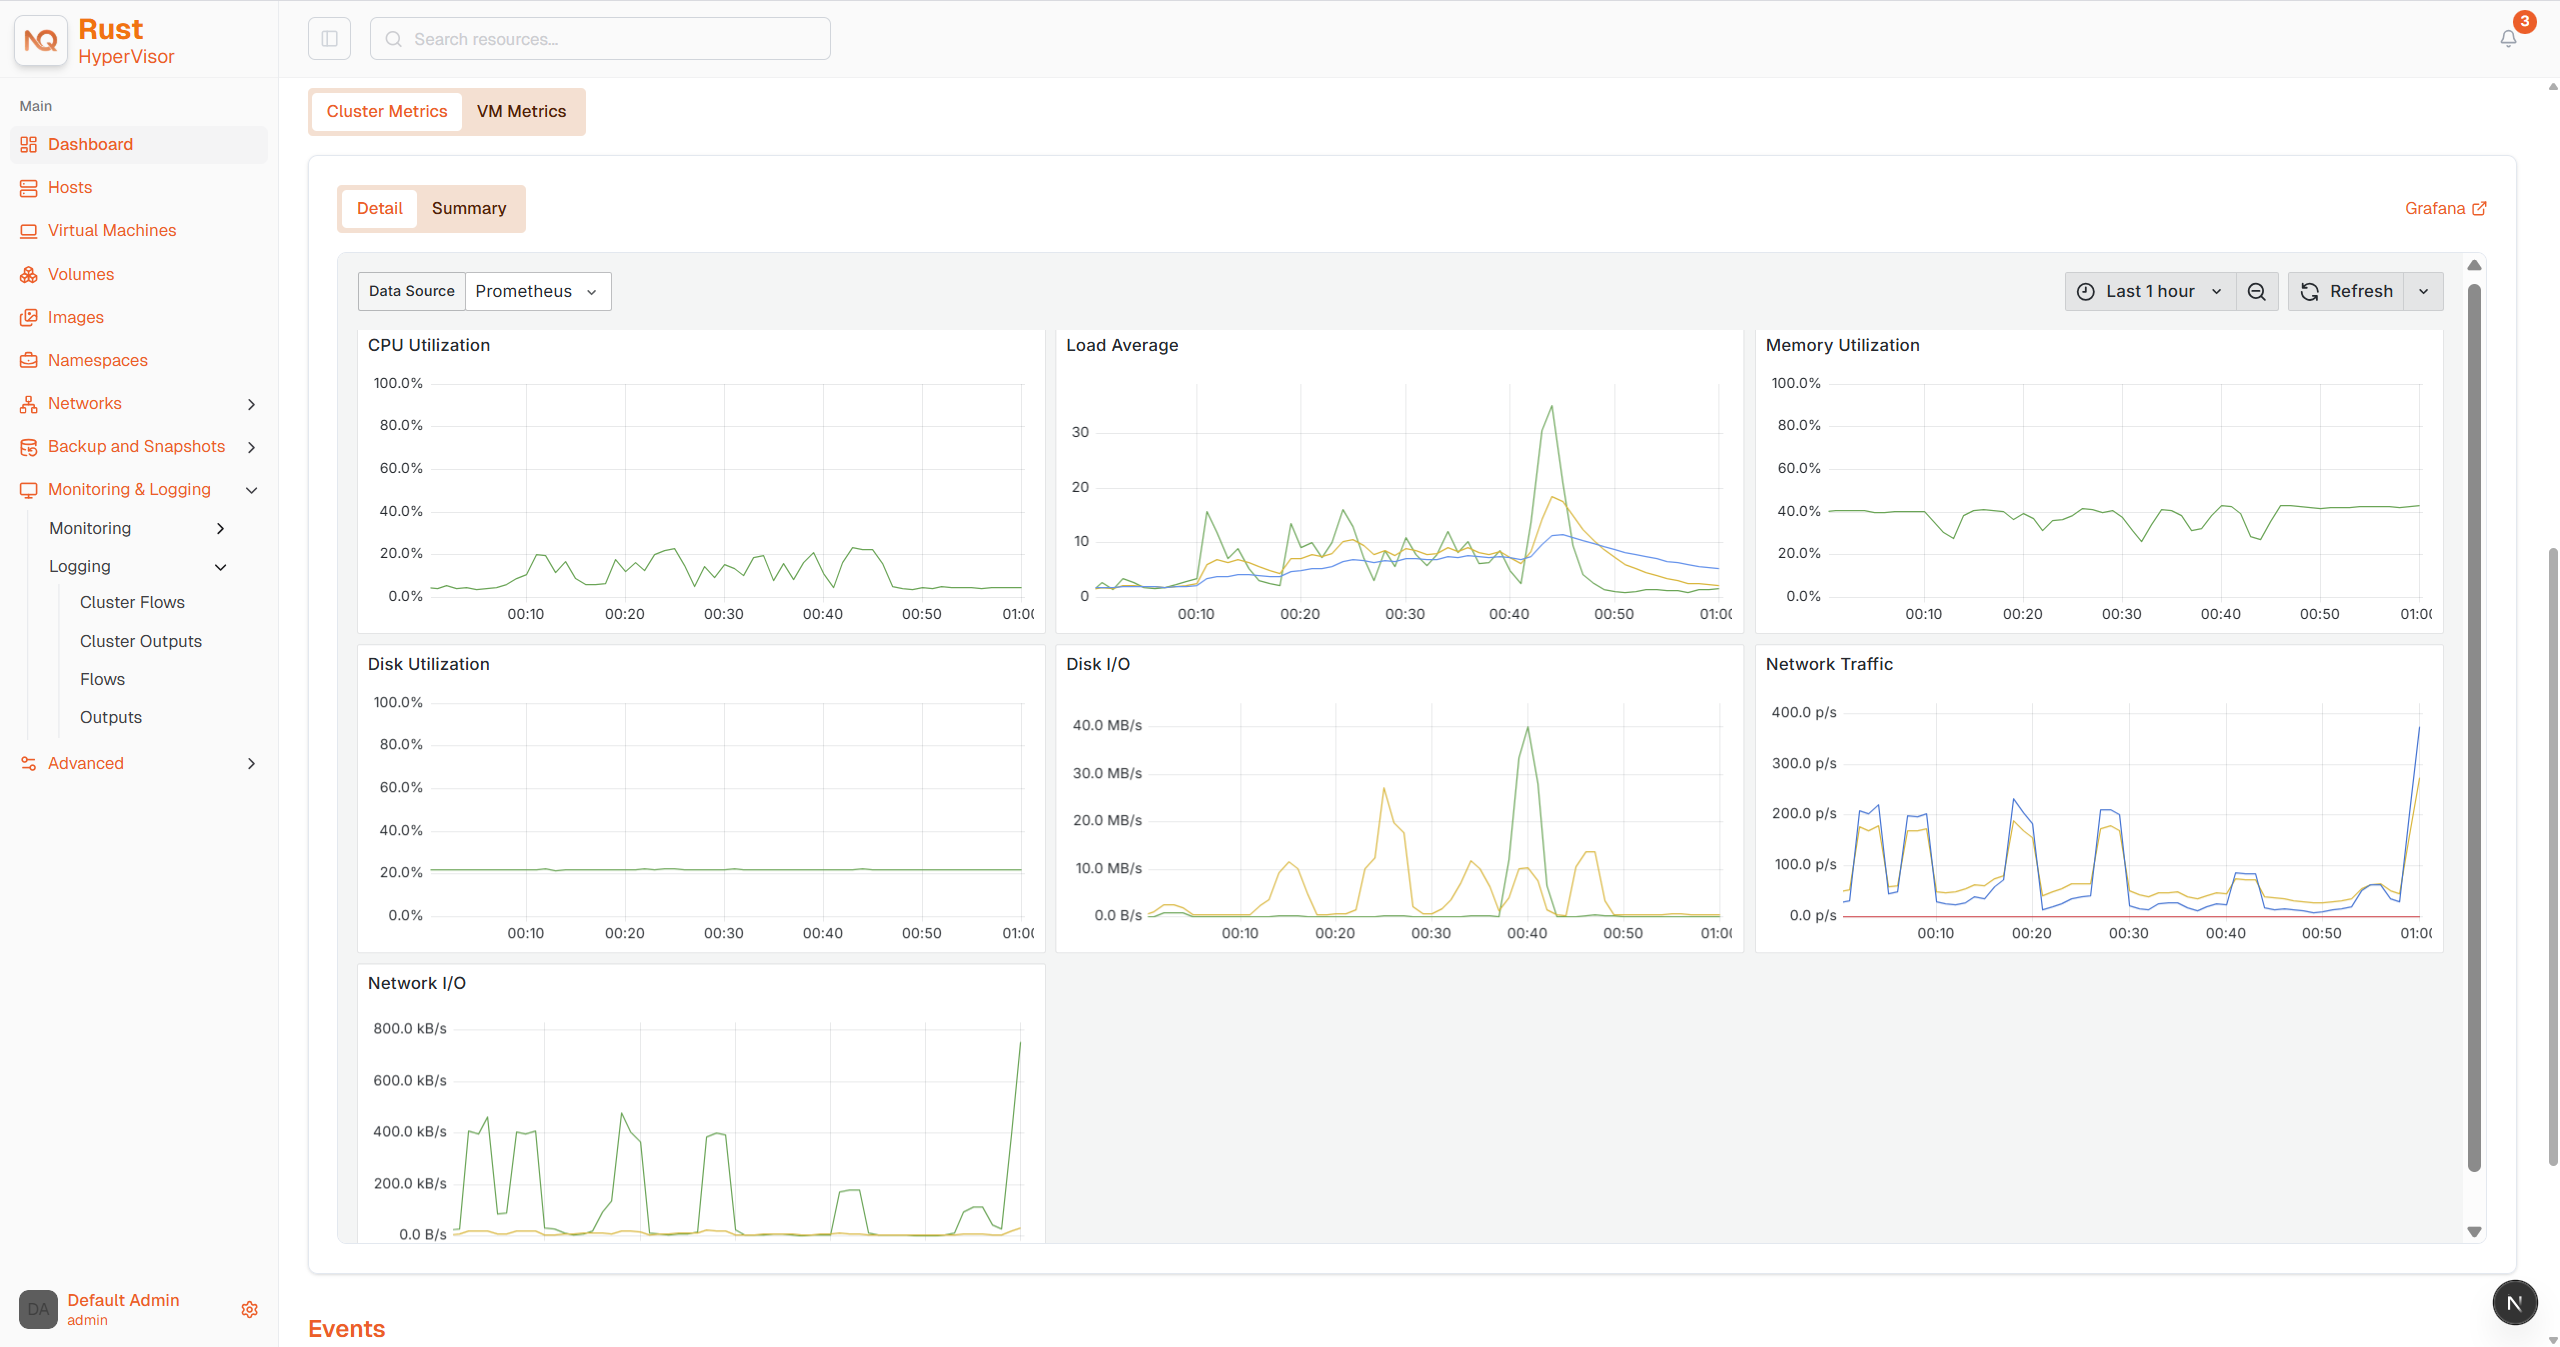
Task: Switch to VM Metrics tab
Action: click(521, 112)
